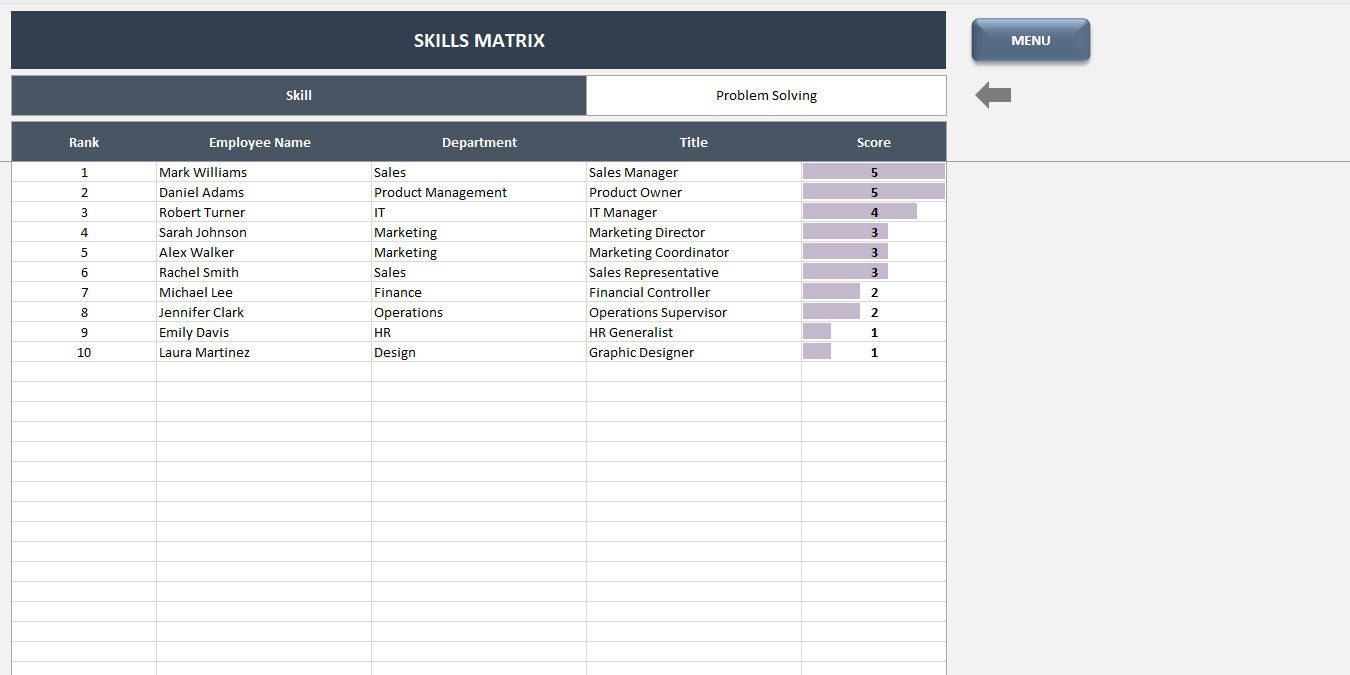Click Mark Williams in the employee list
The width and height of the screenshot is (1350, 675).
[x=203, y=172]
